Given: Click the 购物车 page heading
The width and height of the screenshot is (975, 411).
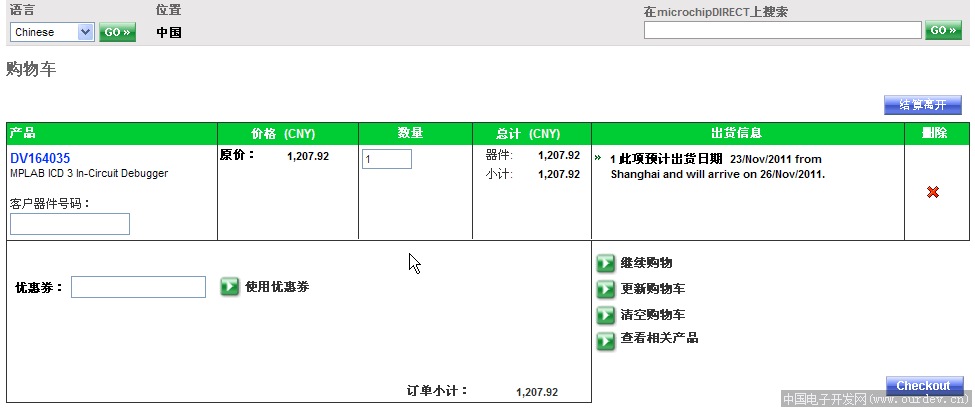Looking at the screenshot, I should (31, 70).
